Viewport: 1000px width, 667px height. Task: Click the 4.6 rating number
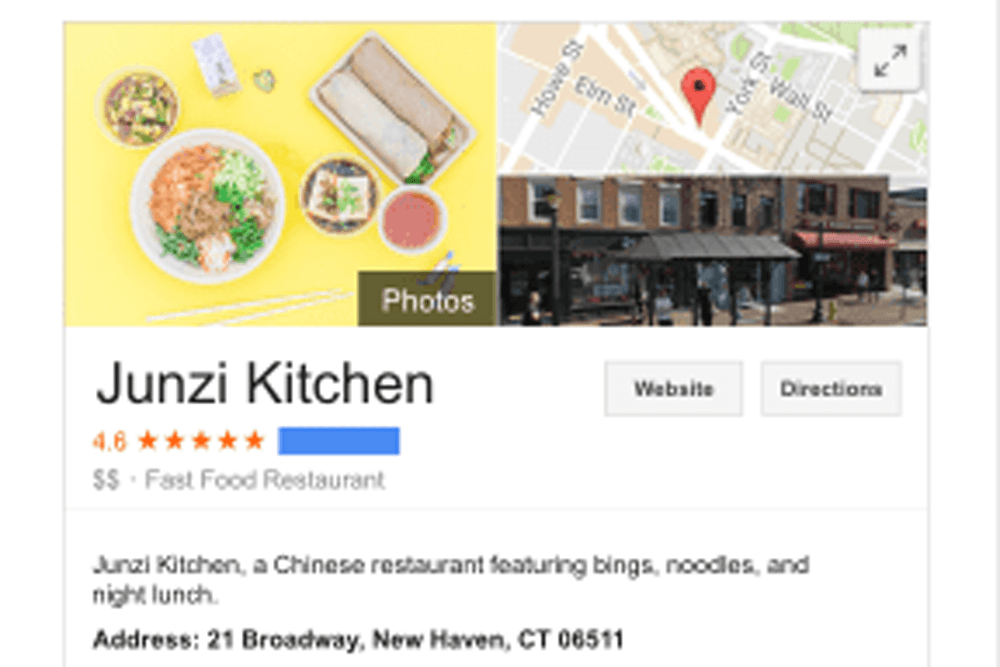tap(109, 441)
